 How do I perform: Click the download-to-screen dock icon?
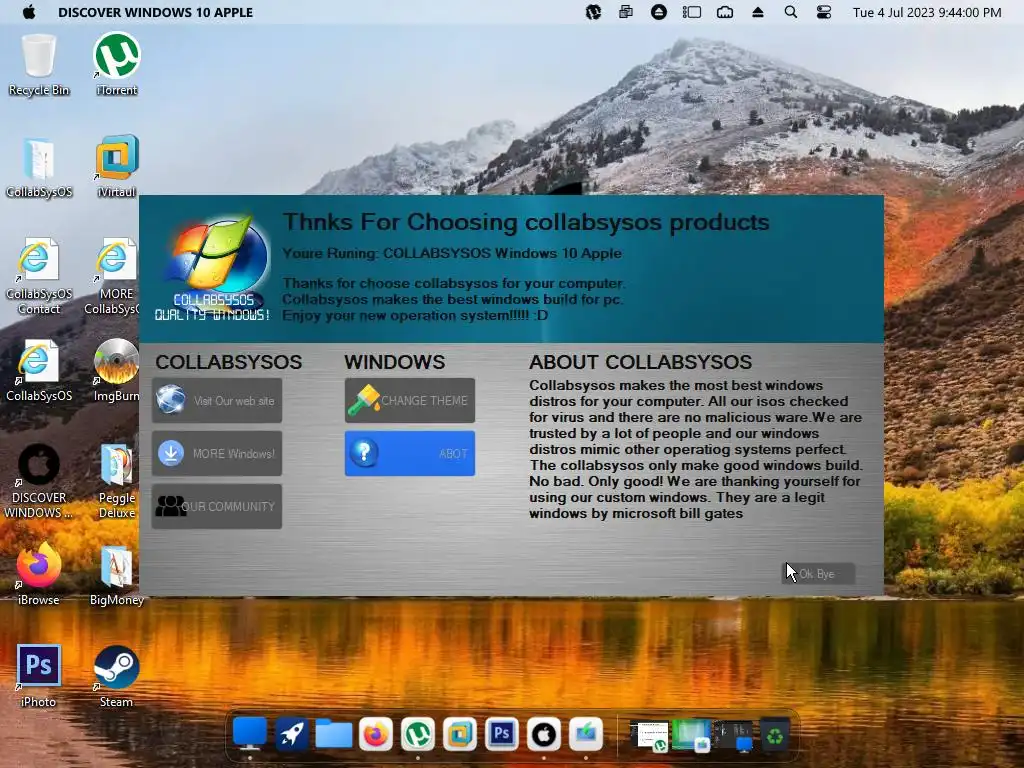click(x=586, y=734)
